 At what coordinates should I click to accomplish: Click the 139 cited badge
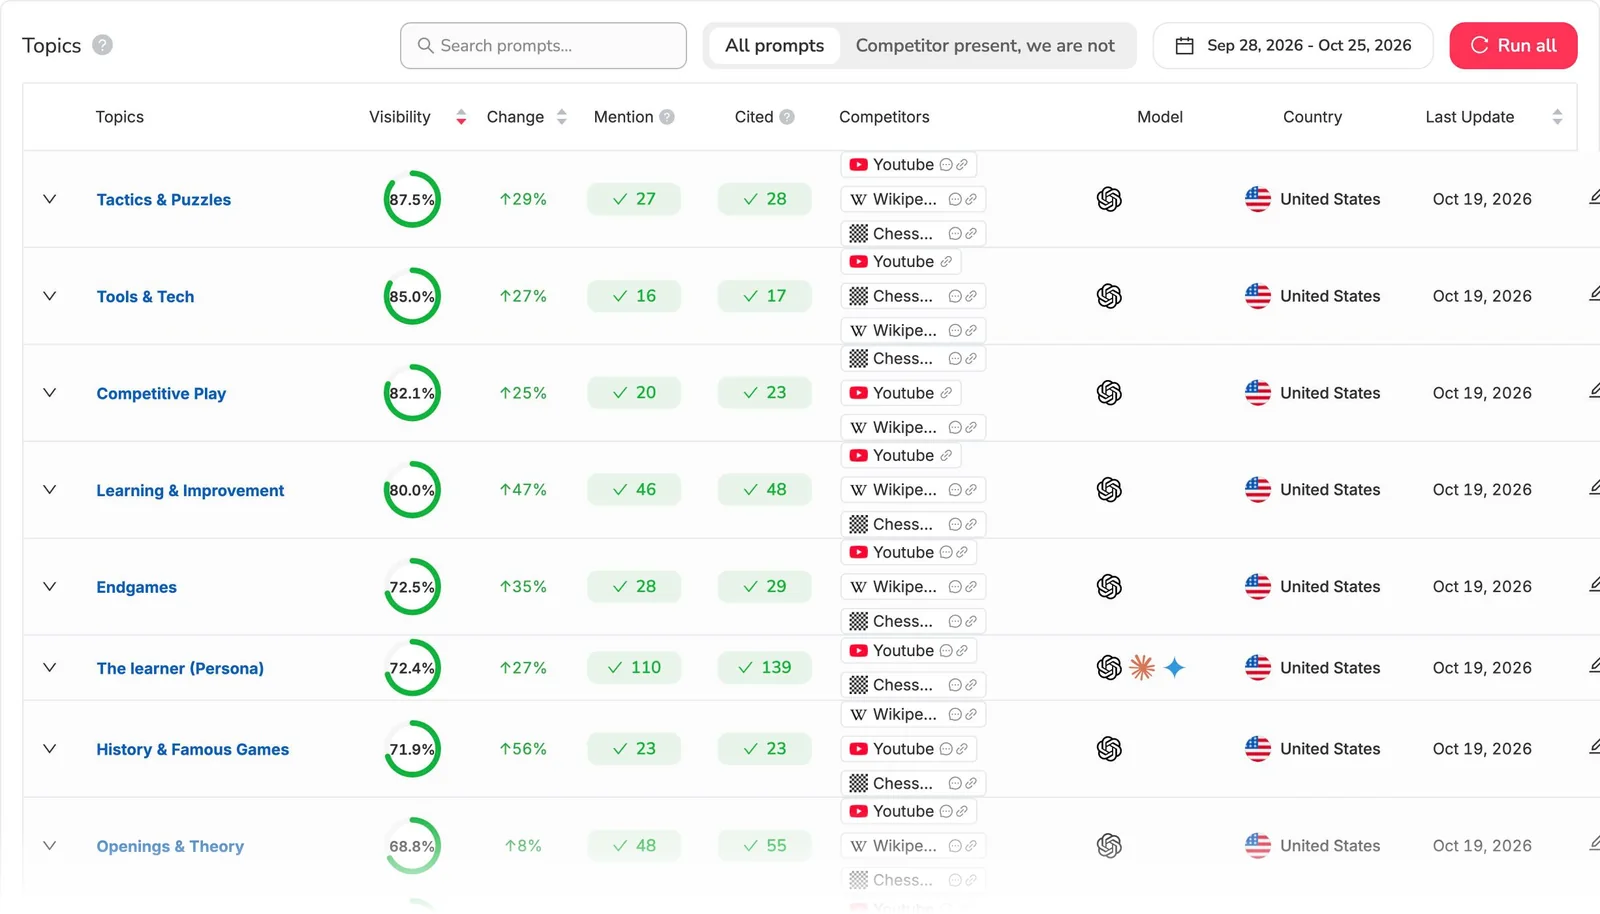[764, 667]
